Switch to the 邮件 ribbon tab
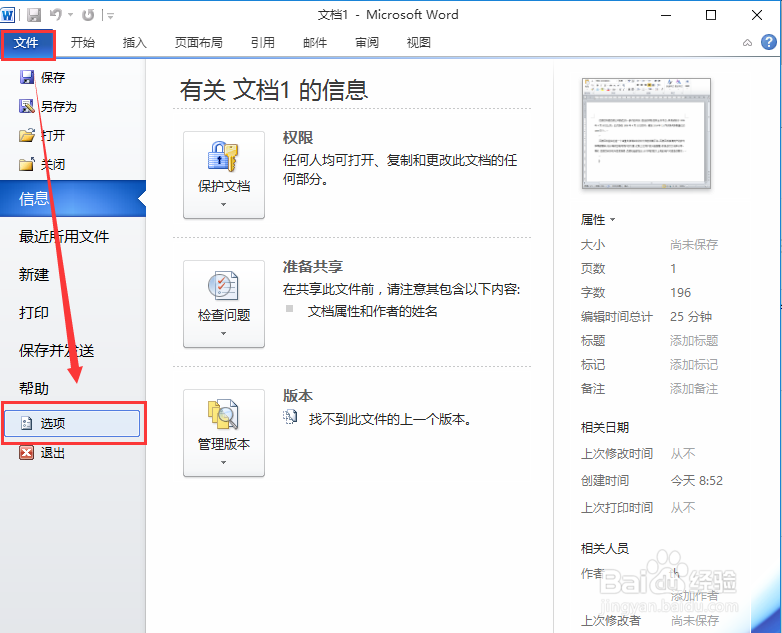Viewport: 782px width, 633px height. coord(315,43)
